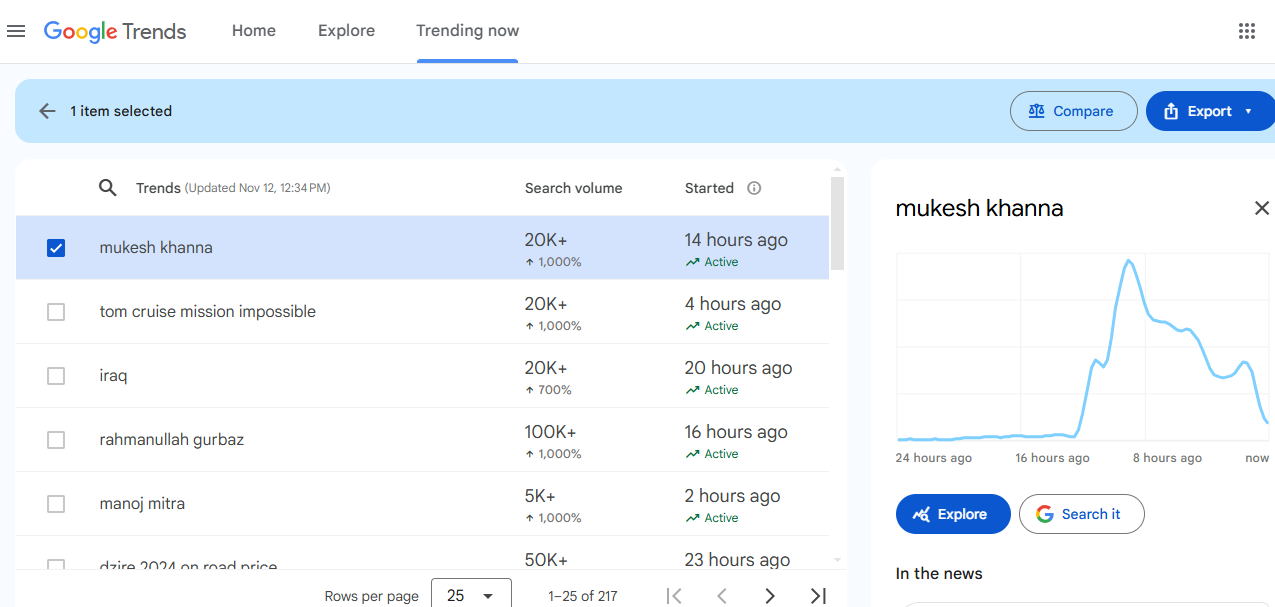Open the Google apps grid

(x=1246, y=31)
